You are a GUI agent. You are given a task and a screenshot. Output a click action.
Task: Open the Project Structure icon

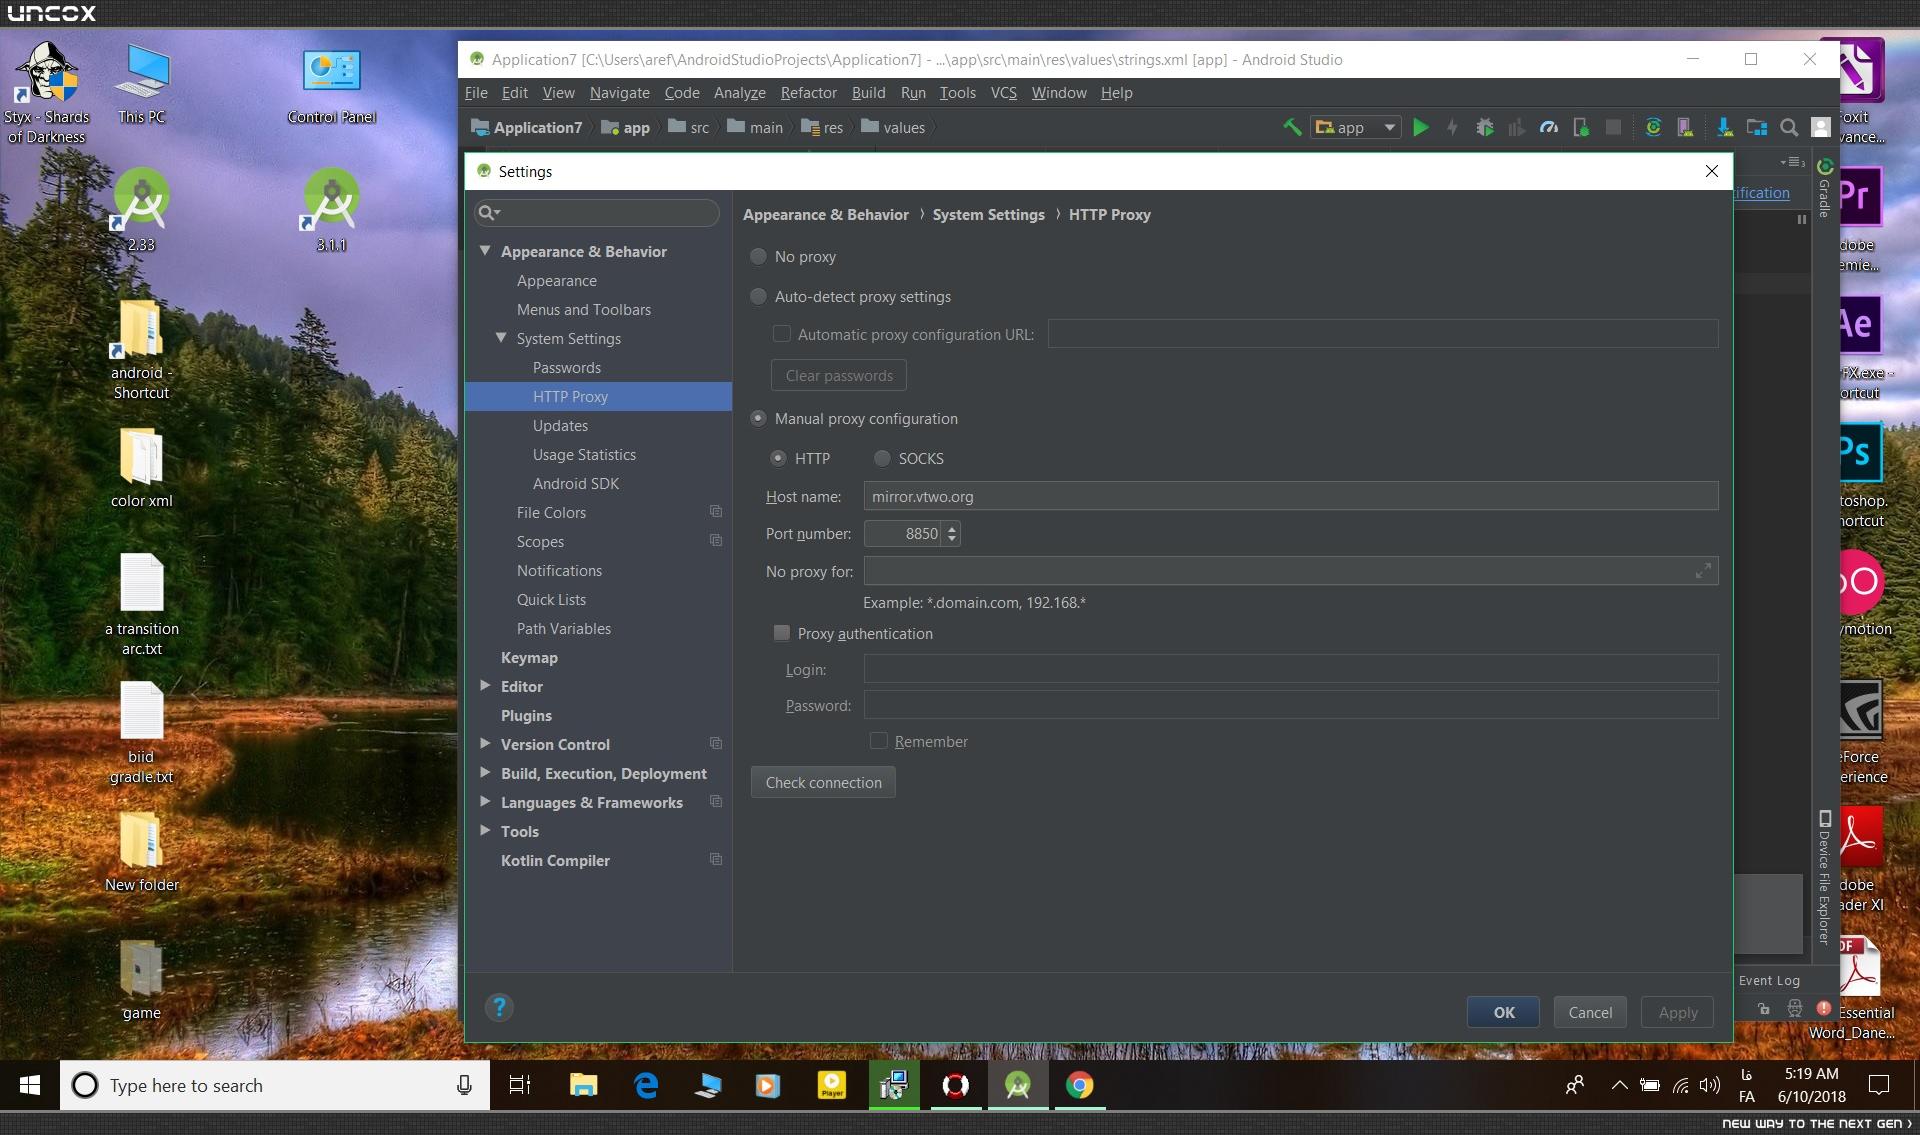(1757, 127)
